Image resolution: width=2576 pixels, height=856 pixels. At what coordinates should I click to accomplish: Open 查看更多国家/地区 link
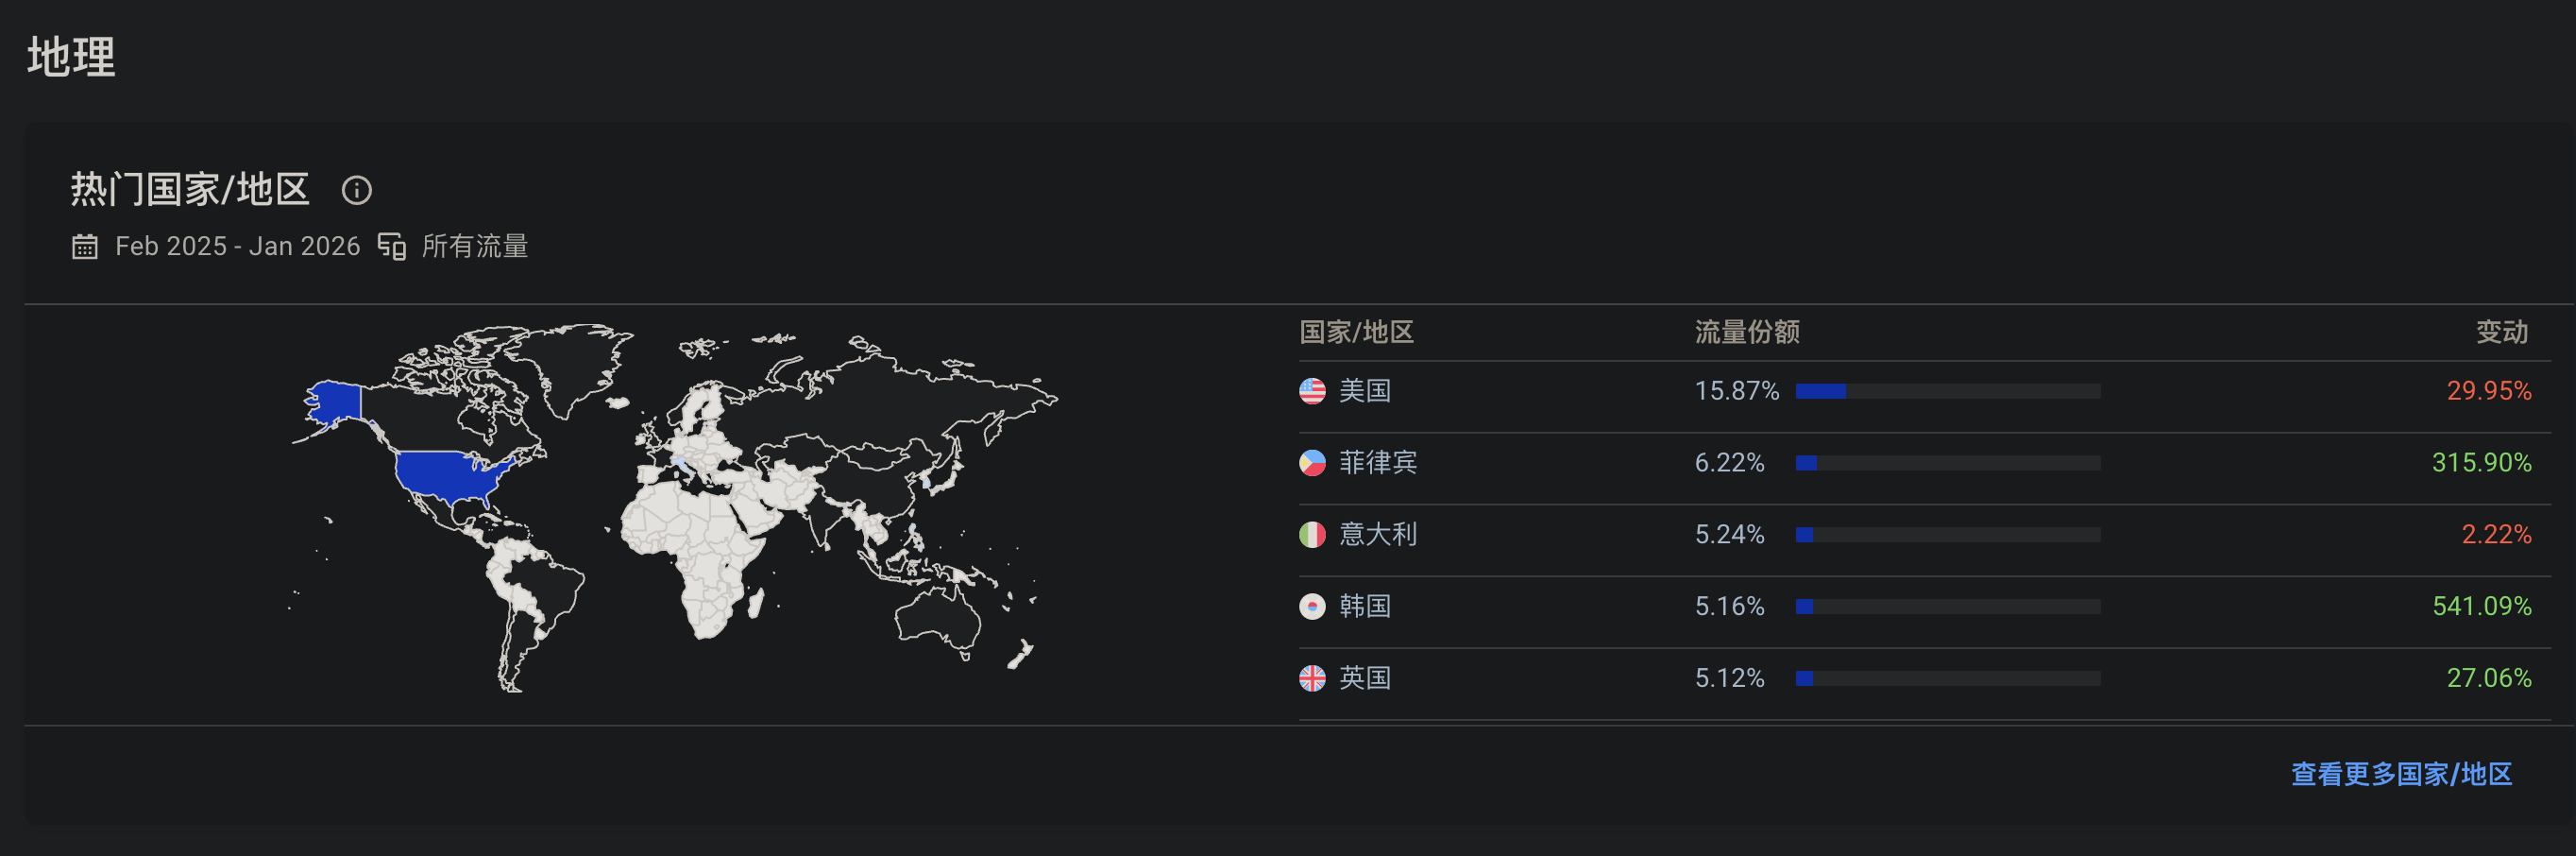[x=2401, y=774]
